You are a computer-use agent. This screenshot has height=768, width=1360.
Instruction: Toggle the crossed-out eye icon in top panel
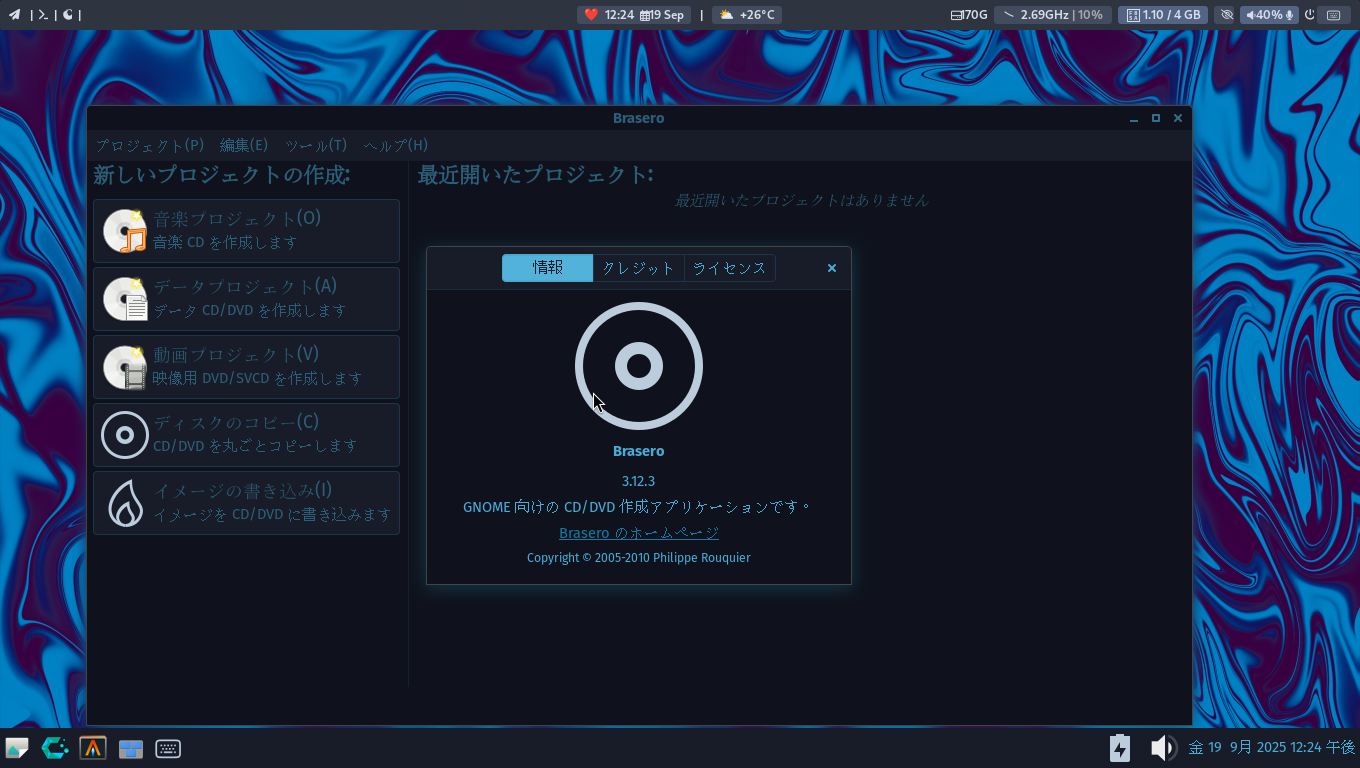coord(1227,15)
